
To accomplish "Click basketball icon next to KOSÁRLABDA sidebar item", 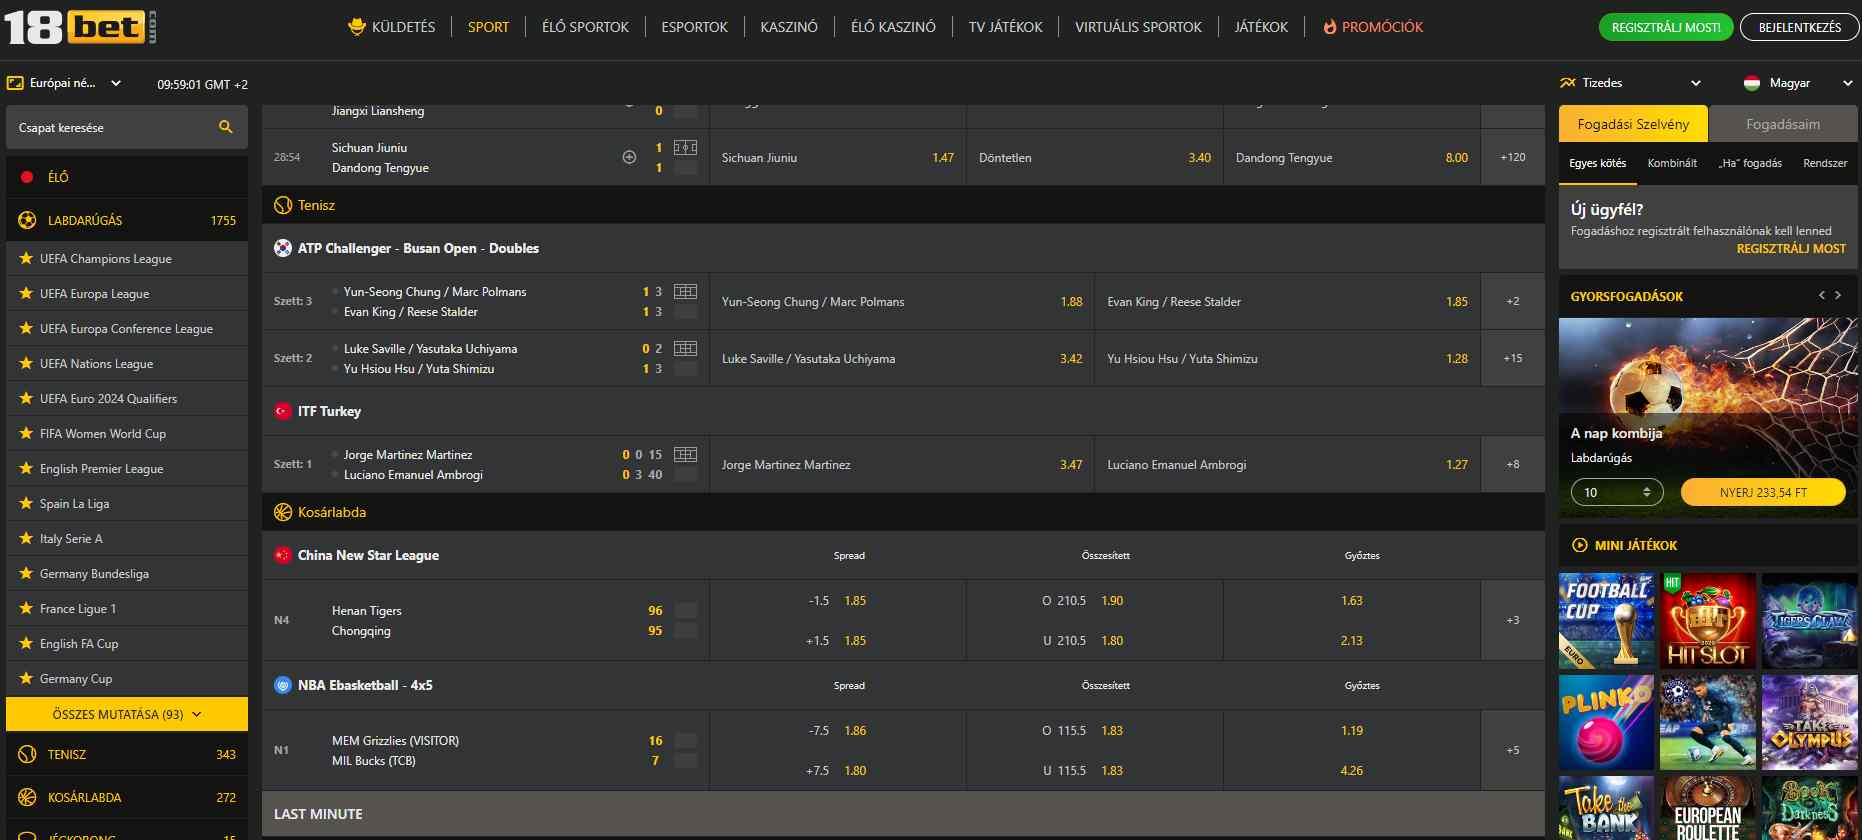I will [x=27, y=798].
